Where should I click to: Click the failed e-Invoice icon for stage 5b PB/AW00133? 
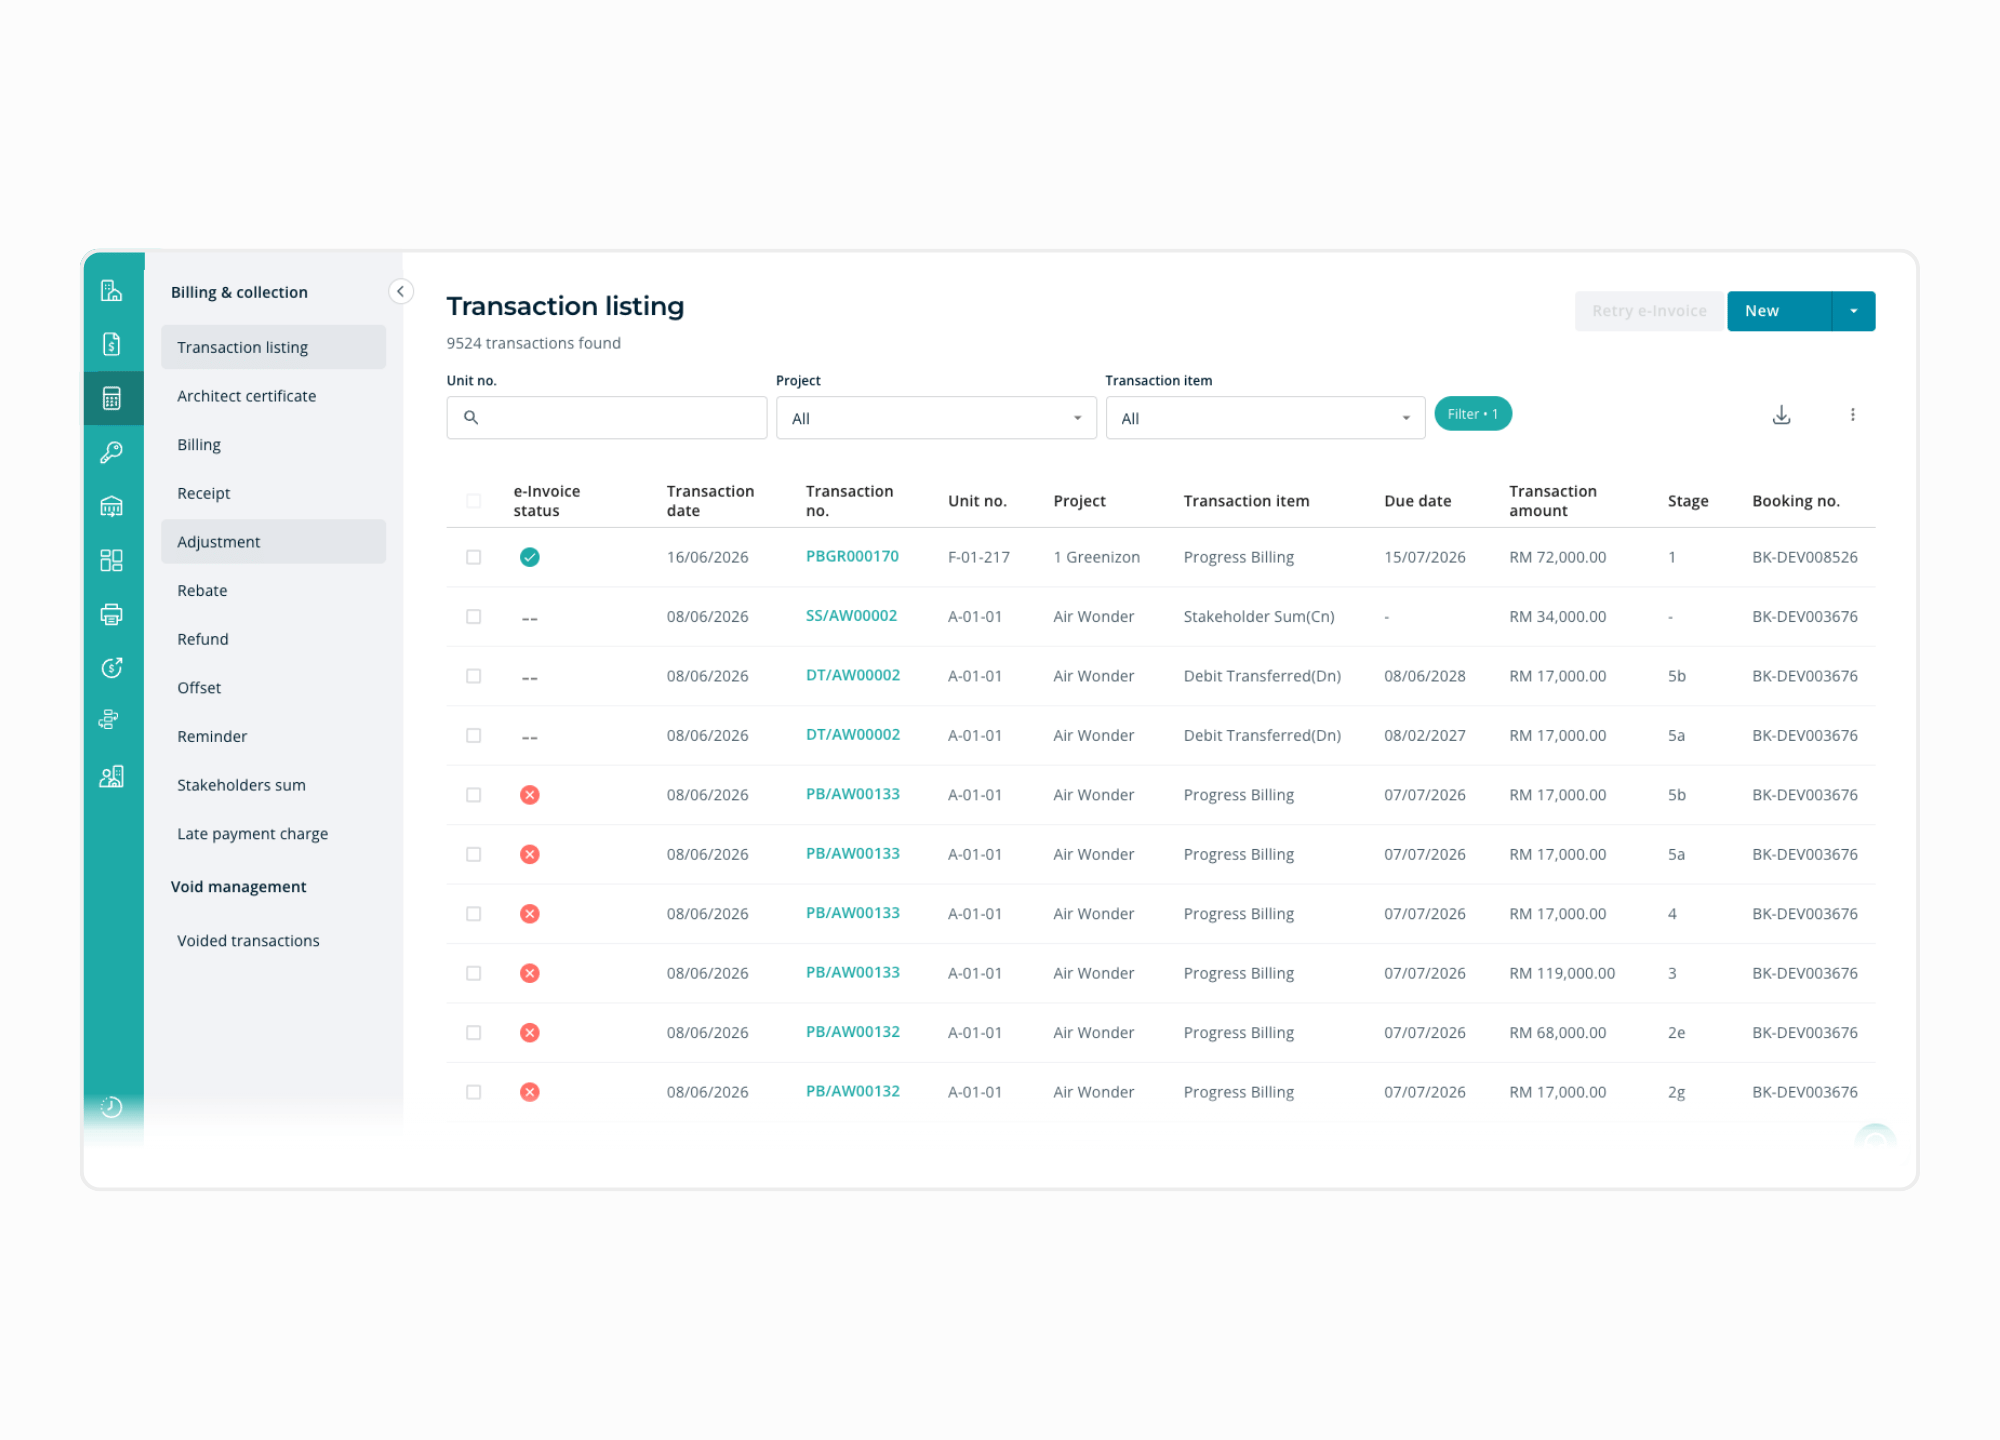tap(530, 795)
